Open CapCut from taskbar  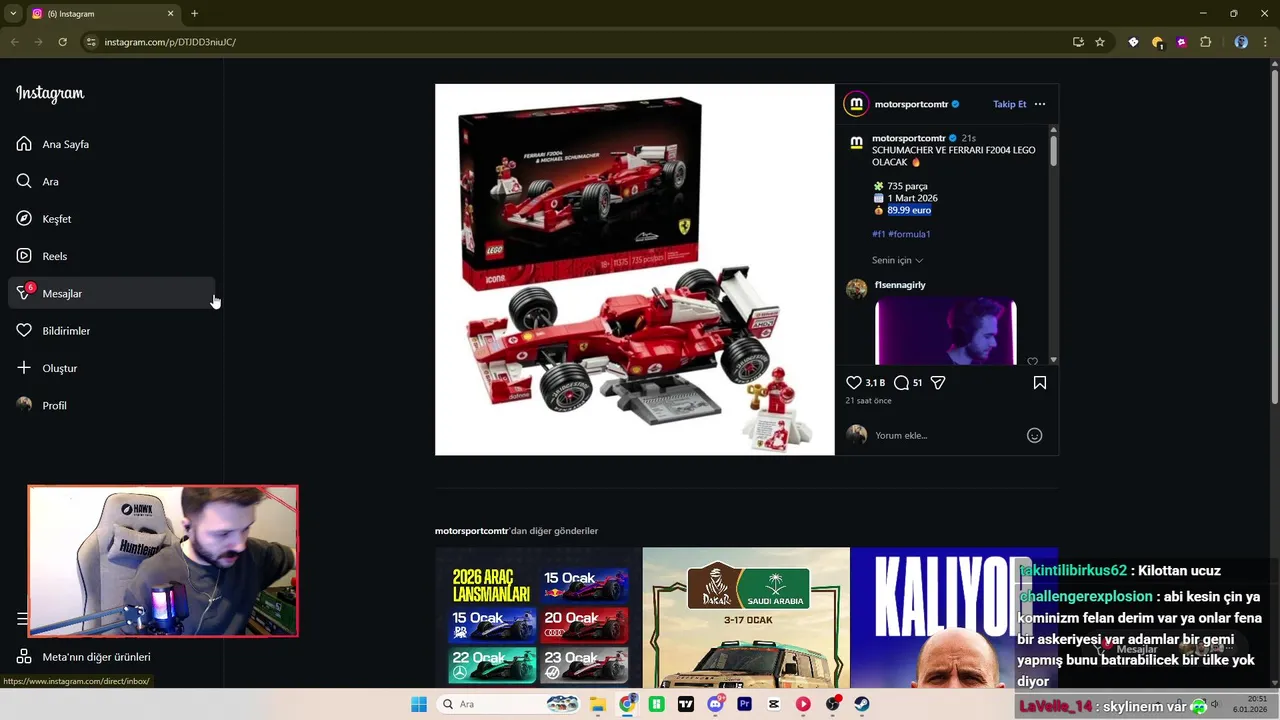(x=774, y=704)
